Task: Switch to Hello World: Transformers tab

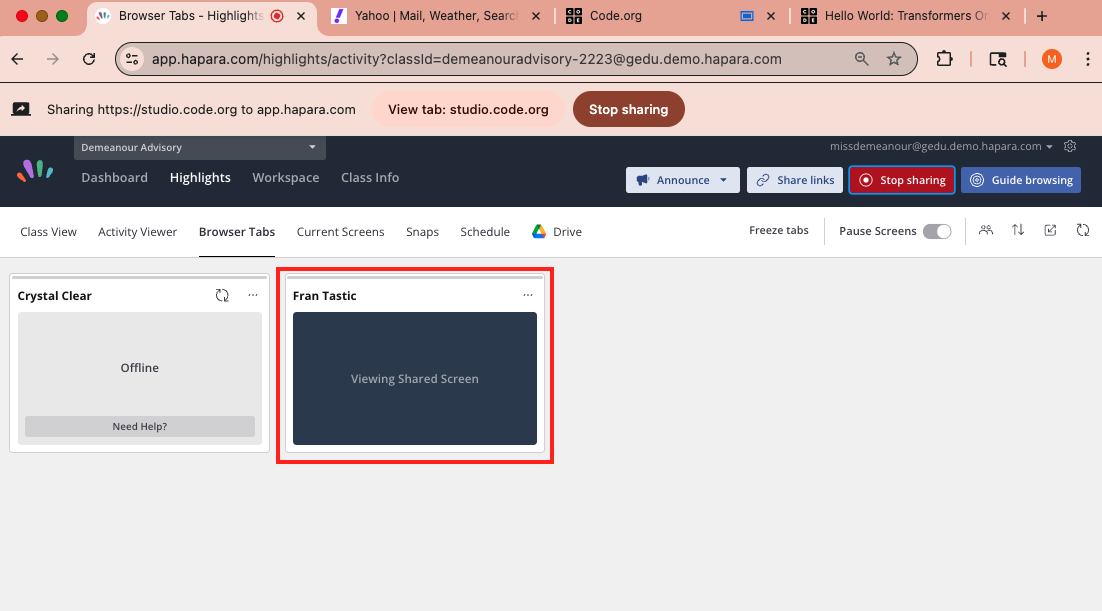Action: 906,15
